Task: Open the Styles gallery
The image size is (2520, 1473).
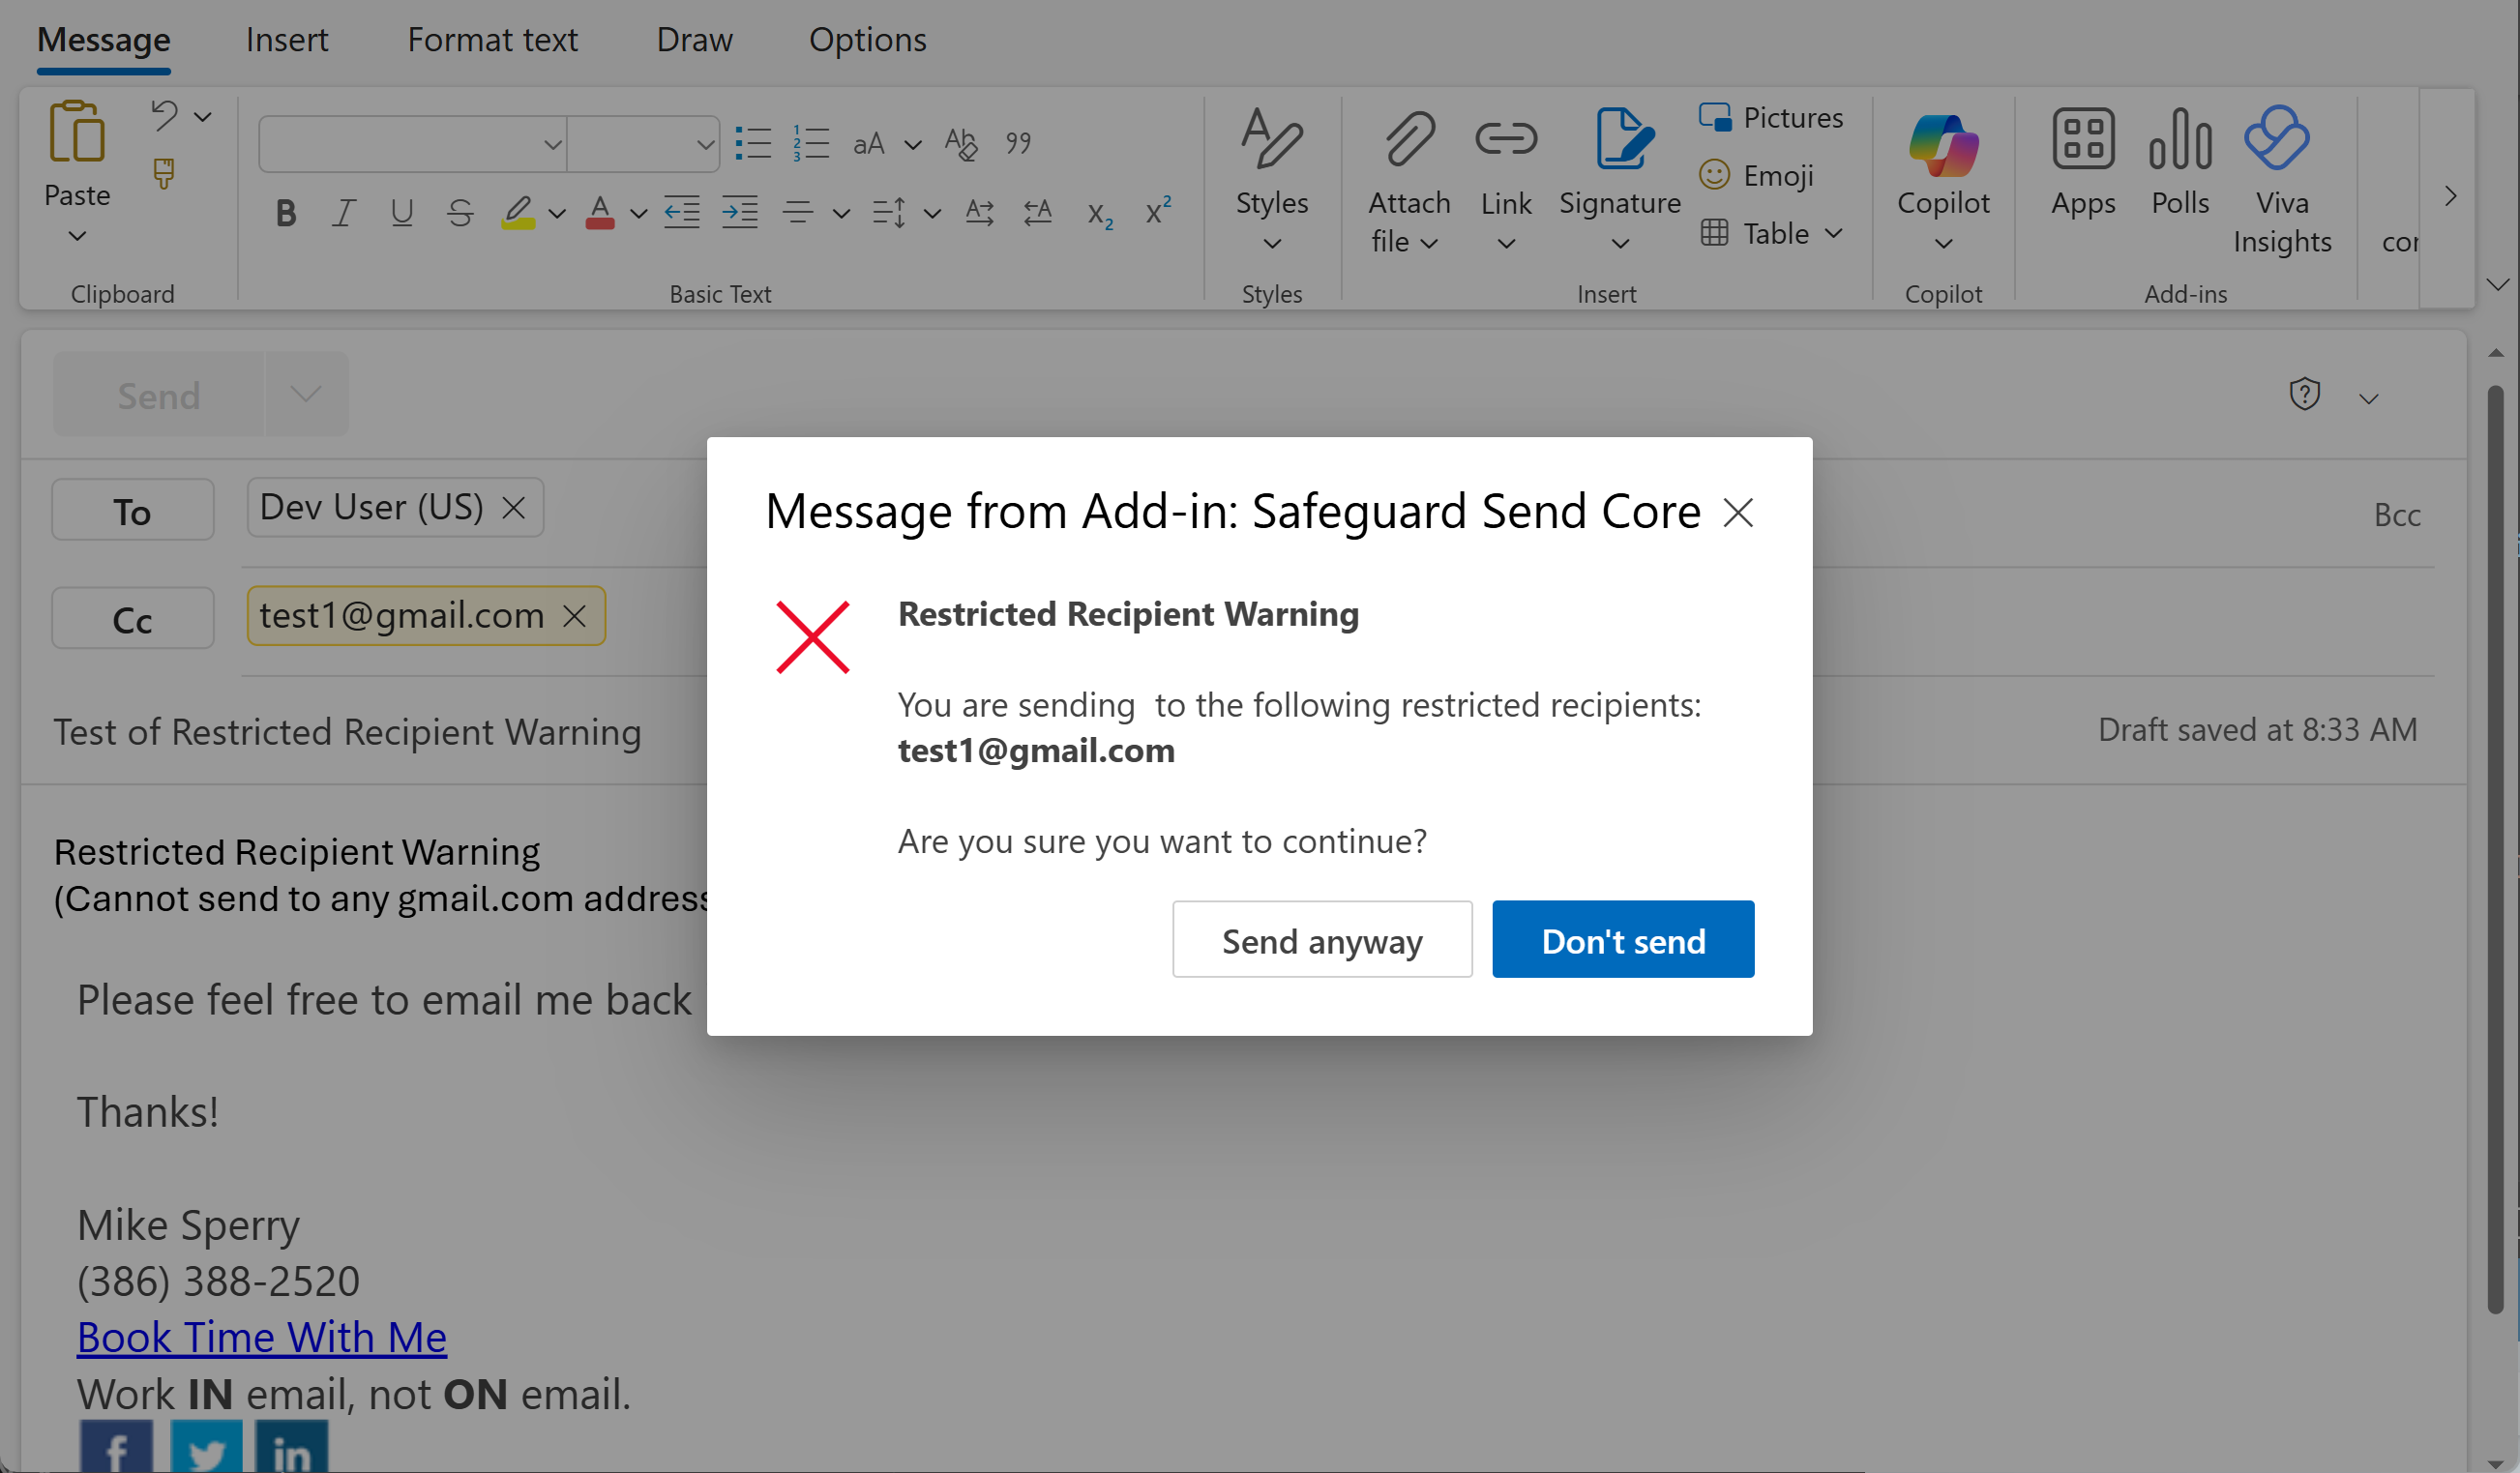Action: [x=1272, y=180]
